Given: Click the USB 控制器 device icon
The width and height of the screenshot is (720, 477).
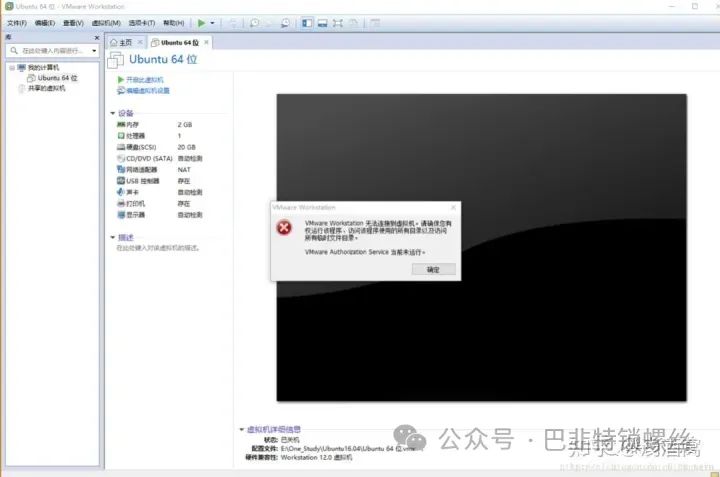Looking at the screenshot, I should point(121,181).
